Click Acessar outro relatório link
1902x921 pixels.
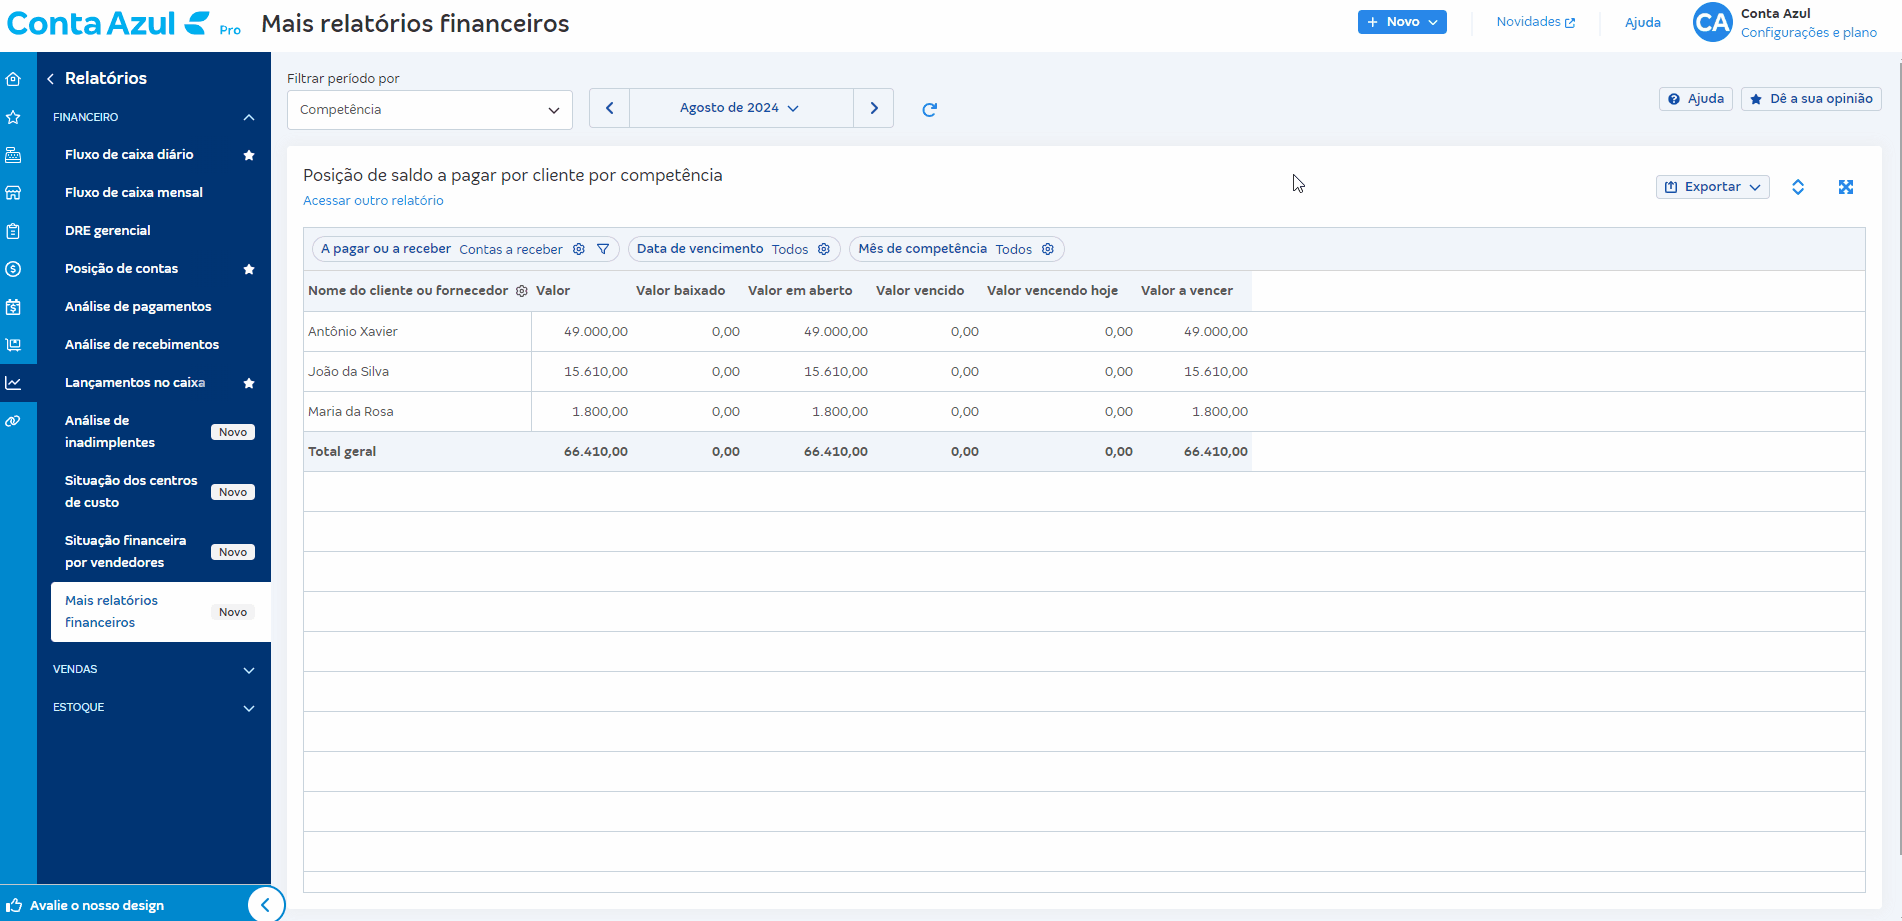click(373, 201)
